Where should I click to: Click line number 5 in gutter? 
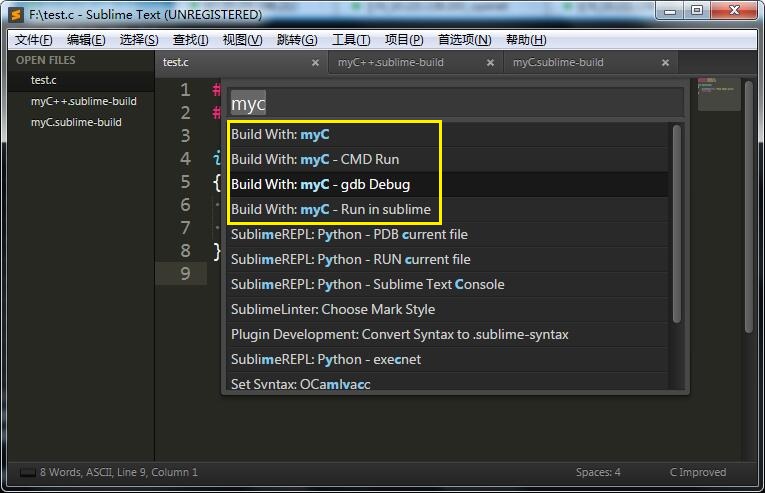(185, 182)
